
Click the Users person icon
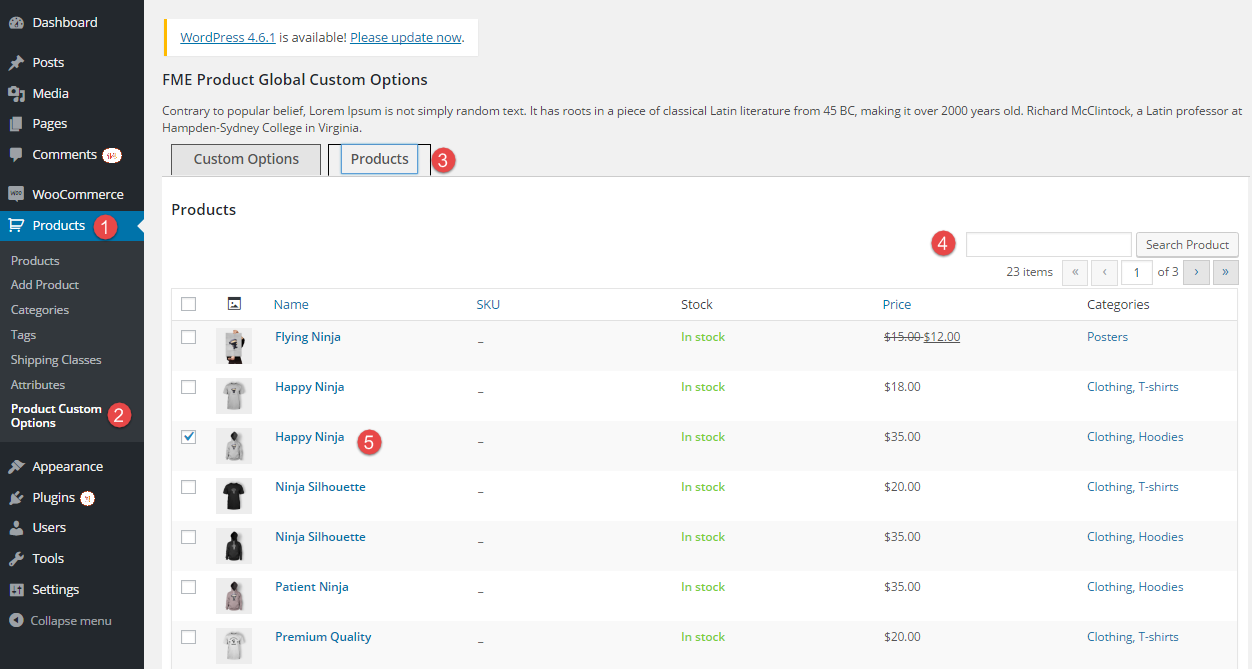pyautogui.click(x=16, y=527)
